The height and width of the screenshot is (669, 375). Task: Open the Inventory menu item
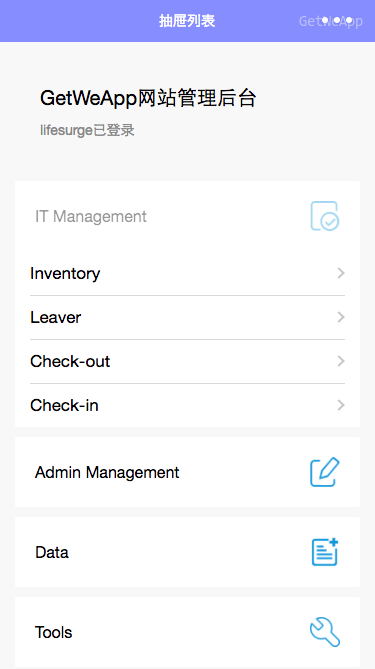[x=187, y=273]
